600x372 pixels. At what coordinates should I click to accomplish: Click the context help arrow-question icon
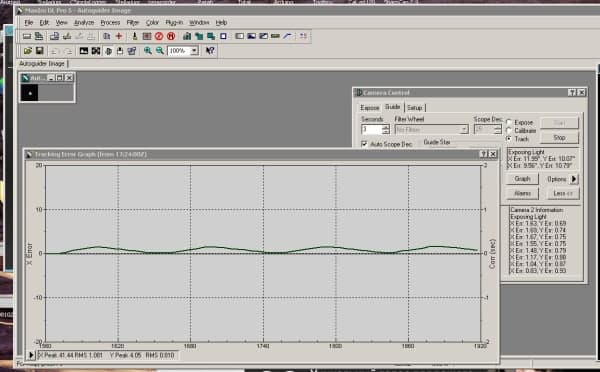click(x=210, y=51)
